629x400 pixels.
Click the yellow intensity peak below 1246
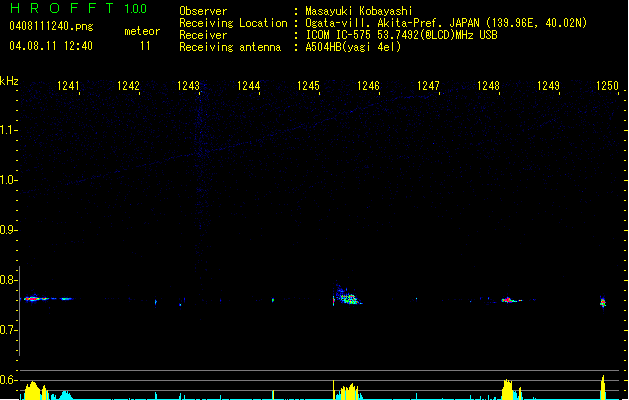(x=350, y=392)
